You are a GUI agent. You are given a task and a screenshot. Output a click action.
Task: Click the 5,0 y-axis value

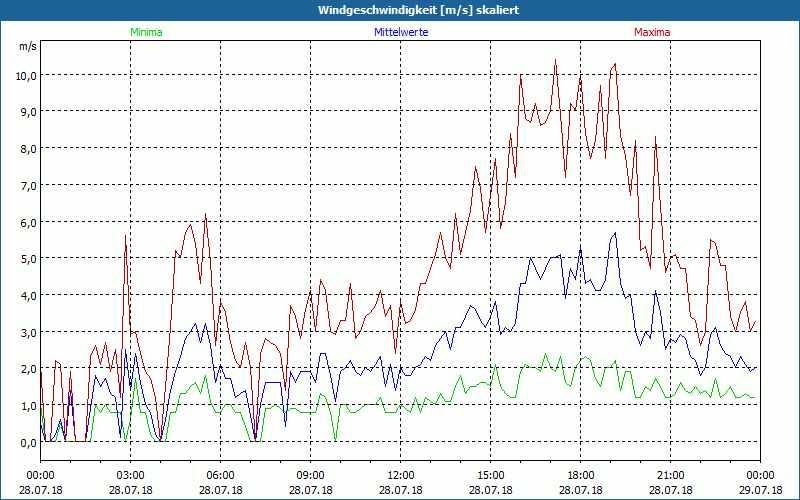point(28,259)
